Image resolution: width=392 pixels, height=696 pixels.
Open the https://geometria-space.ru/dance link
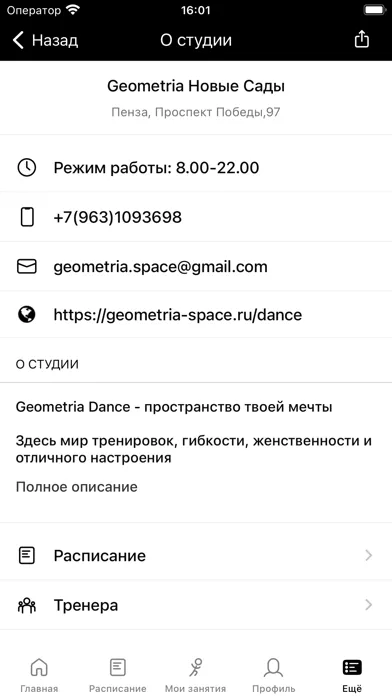point(178,315)
